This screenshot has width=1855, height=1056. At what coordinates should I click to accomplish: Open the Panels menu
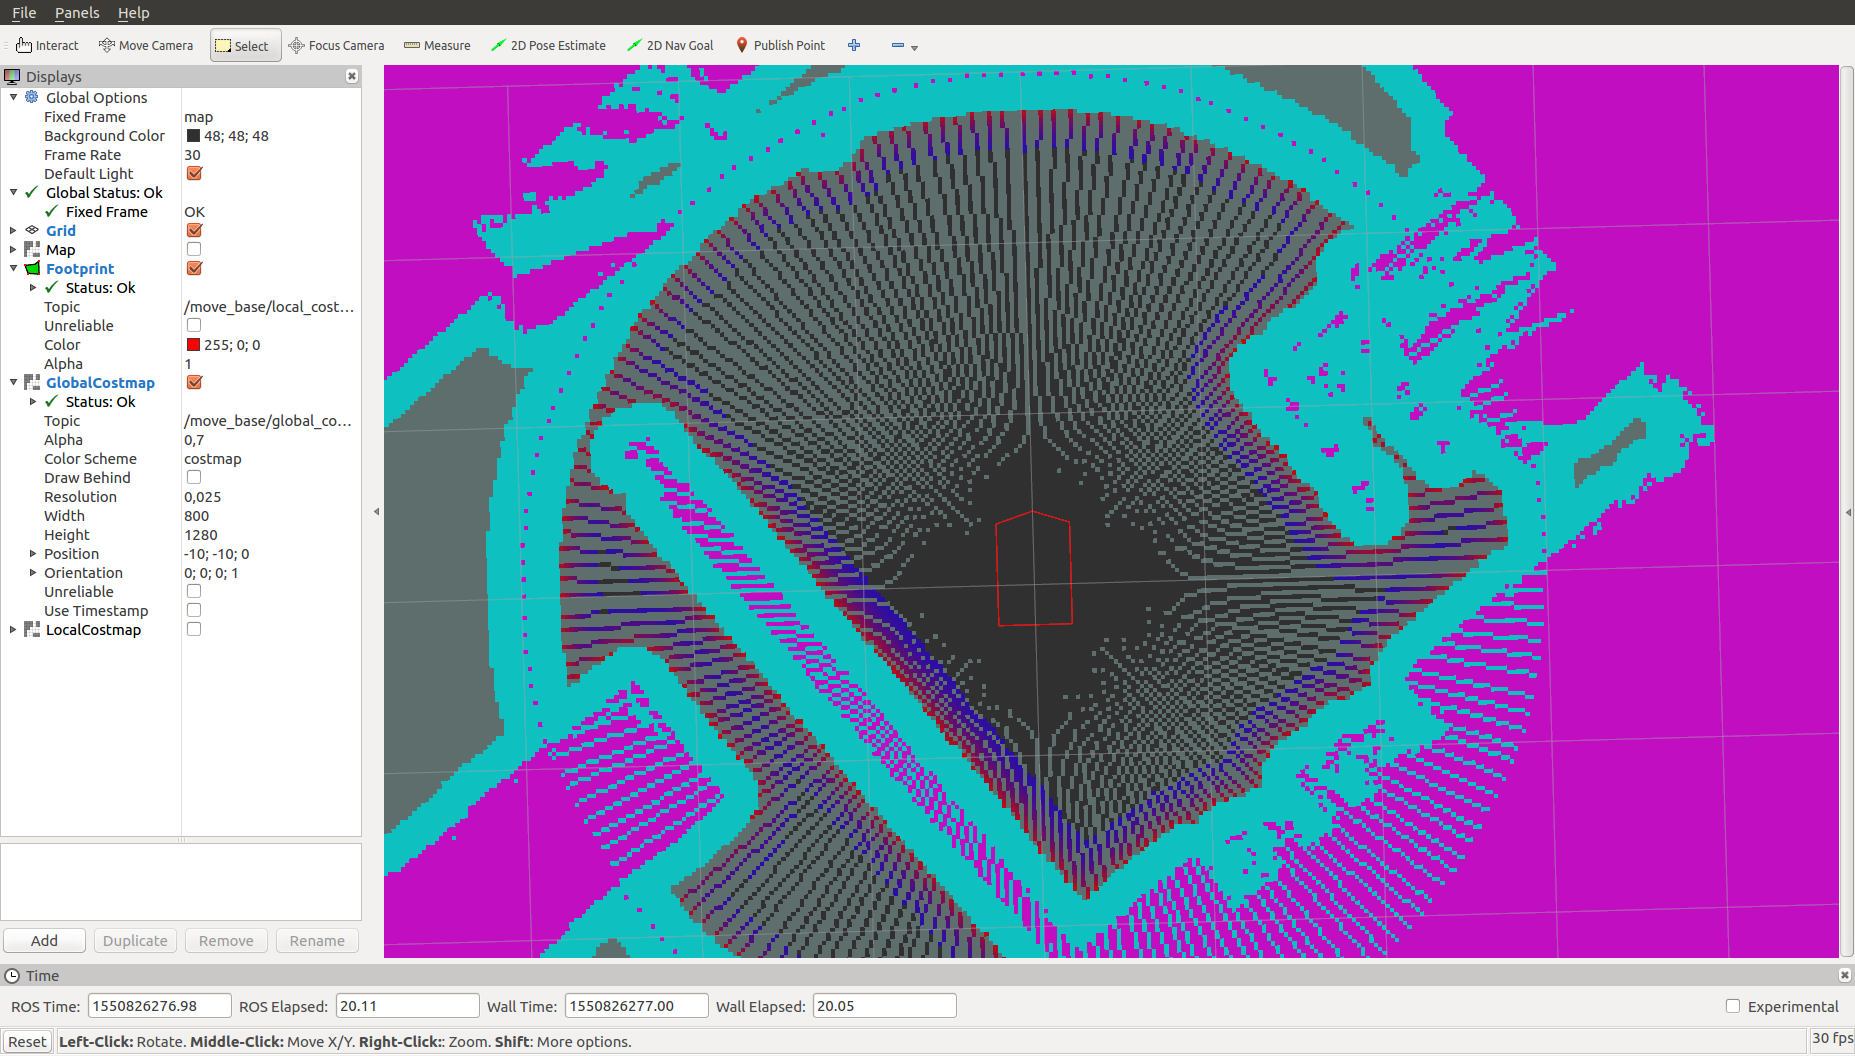tap(77, 12)
